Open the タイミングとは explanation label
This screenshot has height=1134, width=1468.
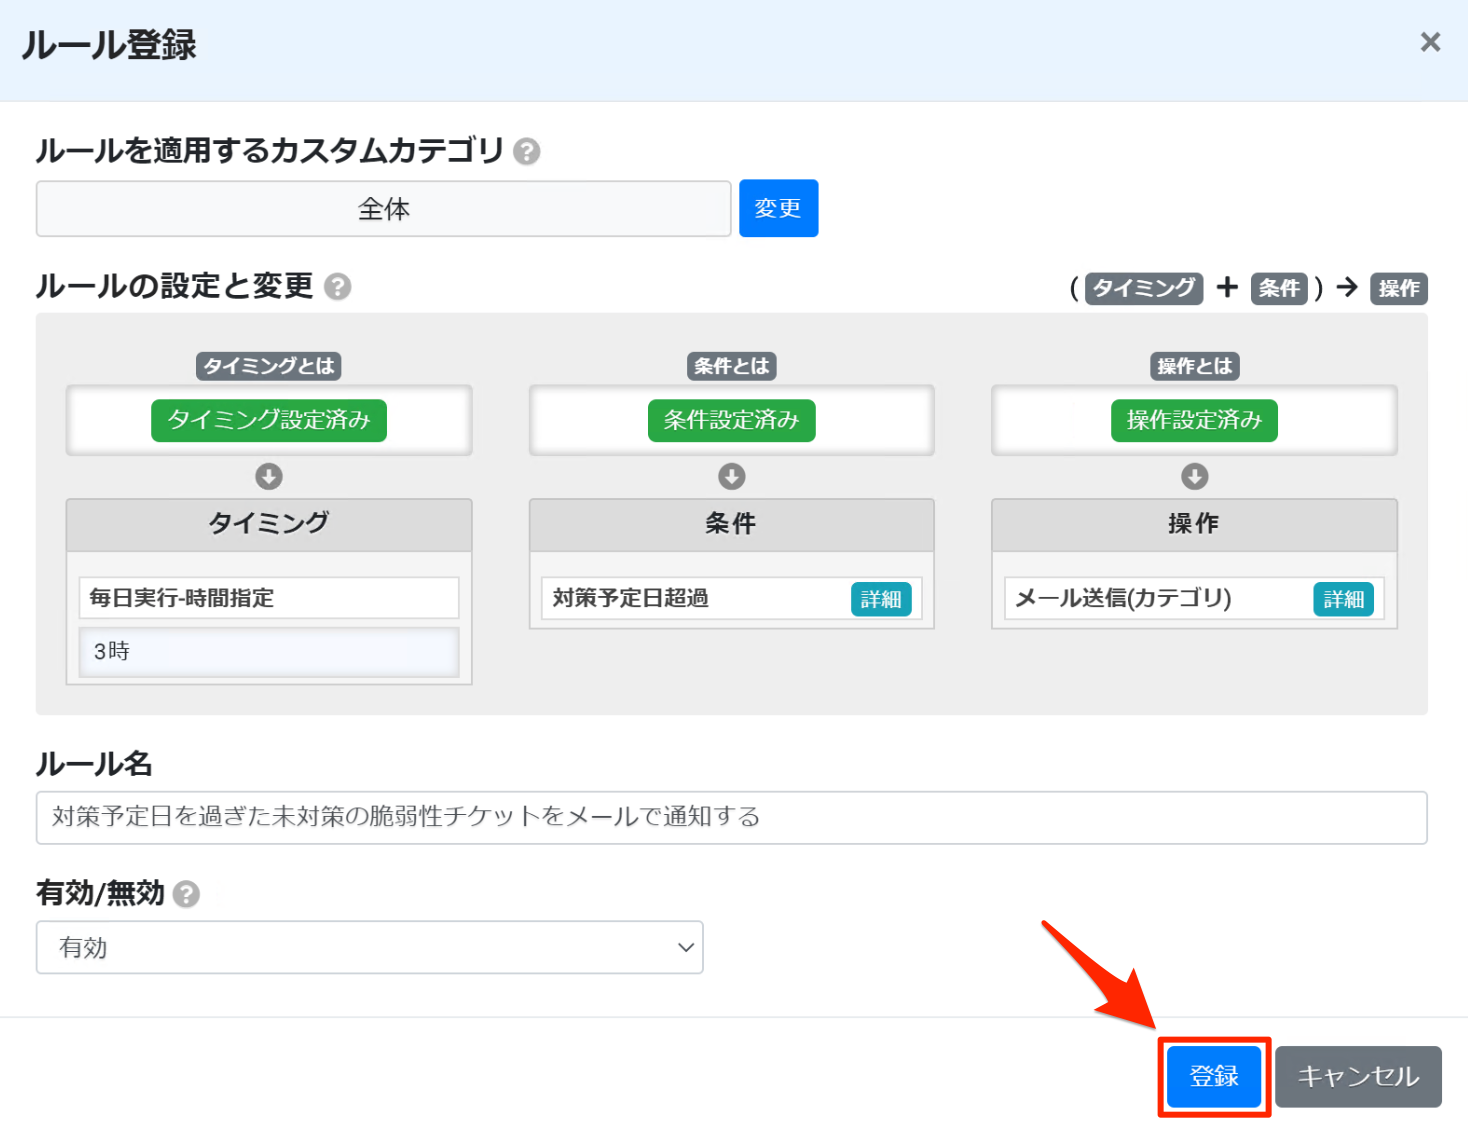point(269,366)
